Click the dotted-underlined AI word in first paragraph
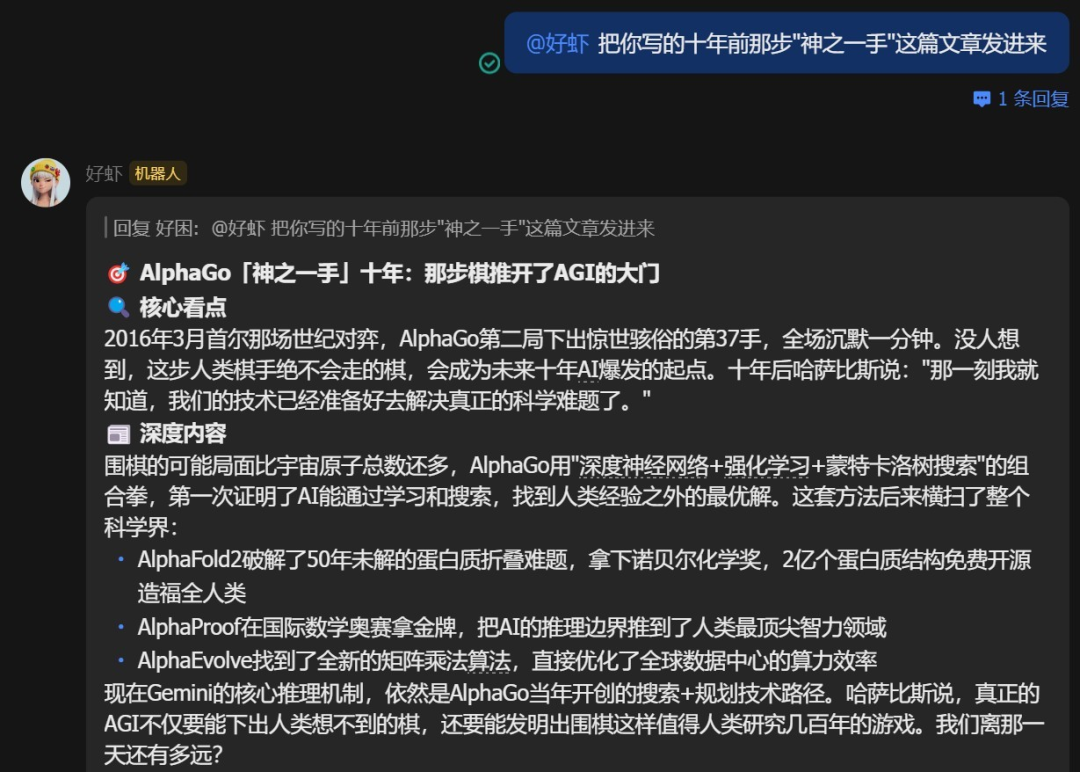The height and width of the screenshot is (772, 1080). pyautogui.click(x=588, y=370)
